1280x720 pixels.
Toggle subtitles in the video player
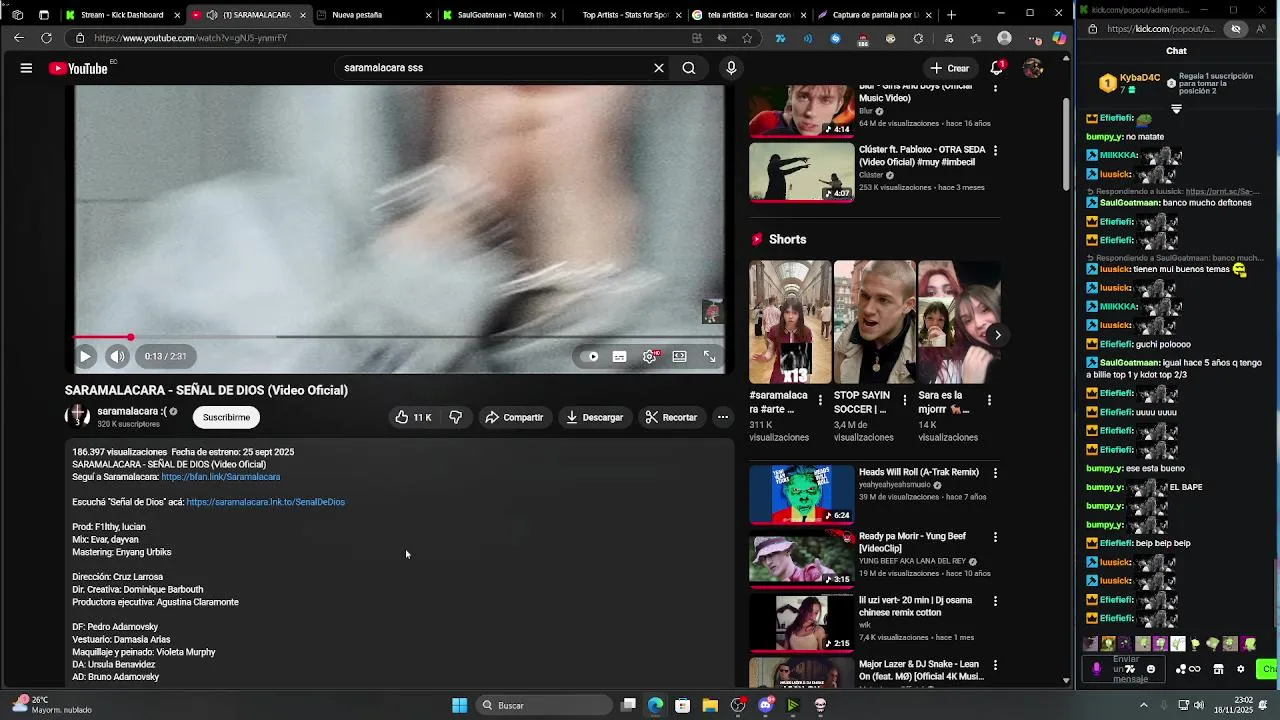620,356
